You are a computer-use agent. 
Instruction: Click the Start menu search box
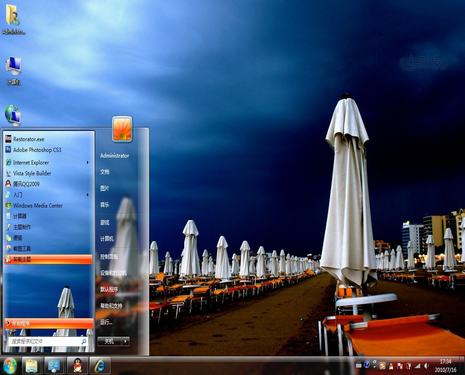click(49, 341)
